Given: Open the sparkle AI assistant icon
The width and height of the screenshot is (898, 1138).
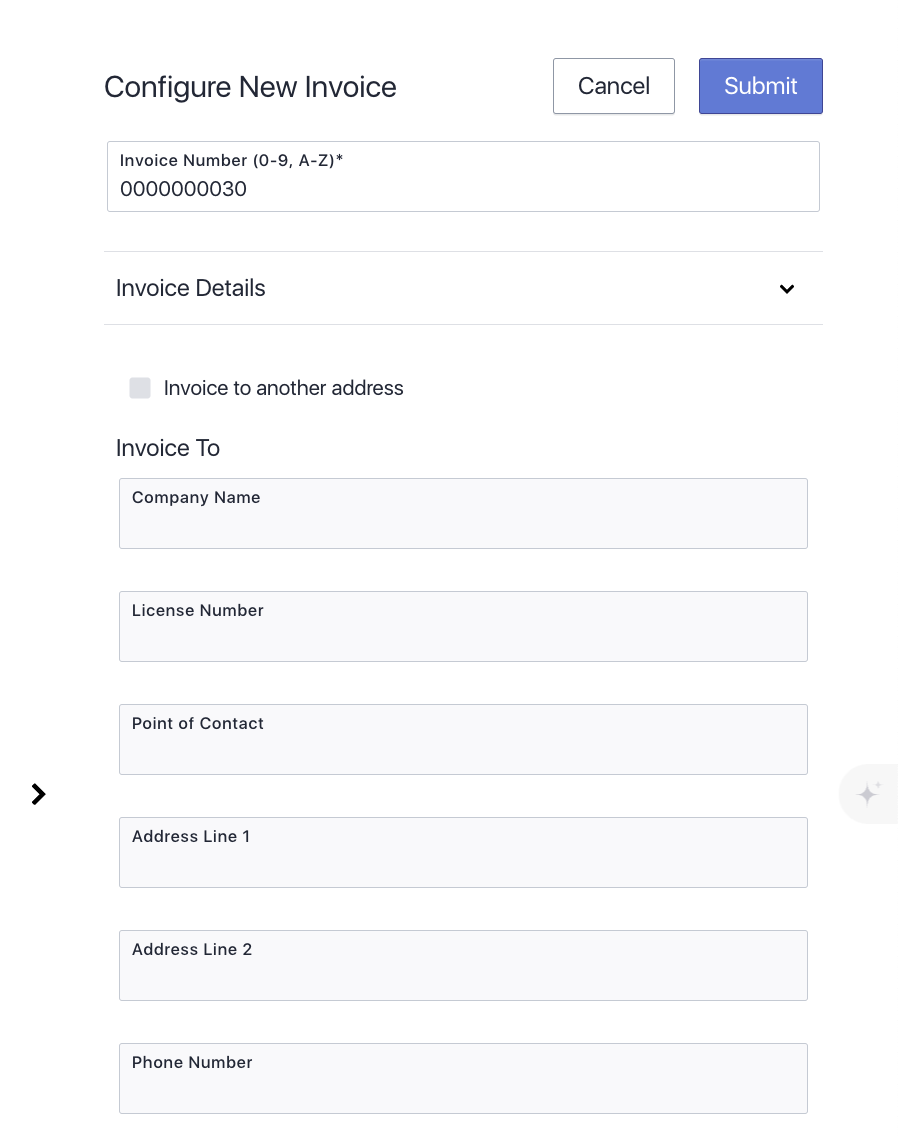Looking at the screenshot, I should [x=868, y=793].
